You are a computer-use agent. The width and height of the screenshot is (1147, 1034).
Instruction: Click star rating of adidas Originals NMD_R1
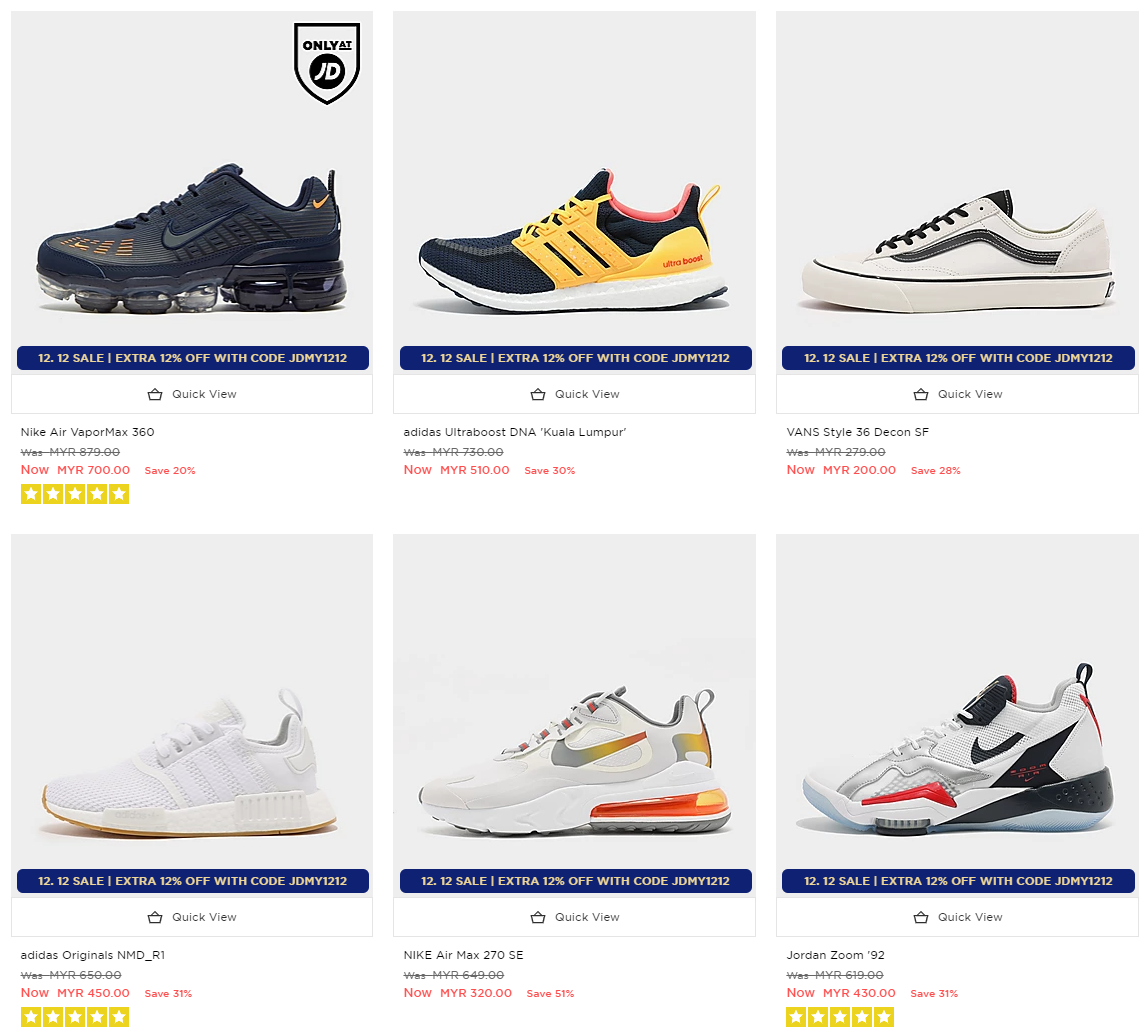click(x=75, y=1016)
